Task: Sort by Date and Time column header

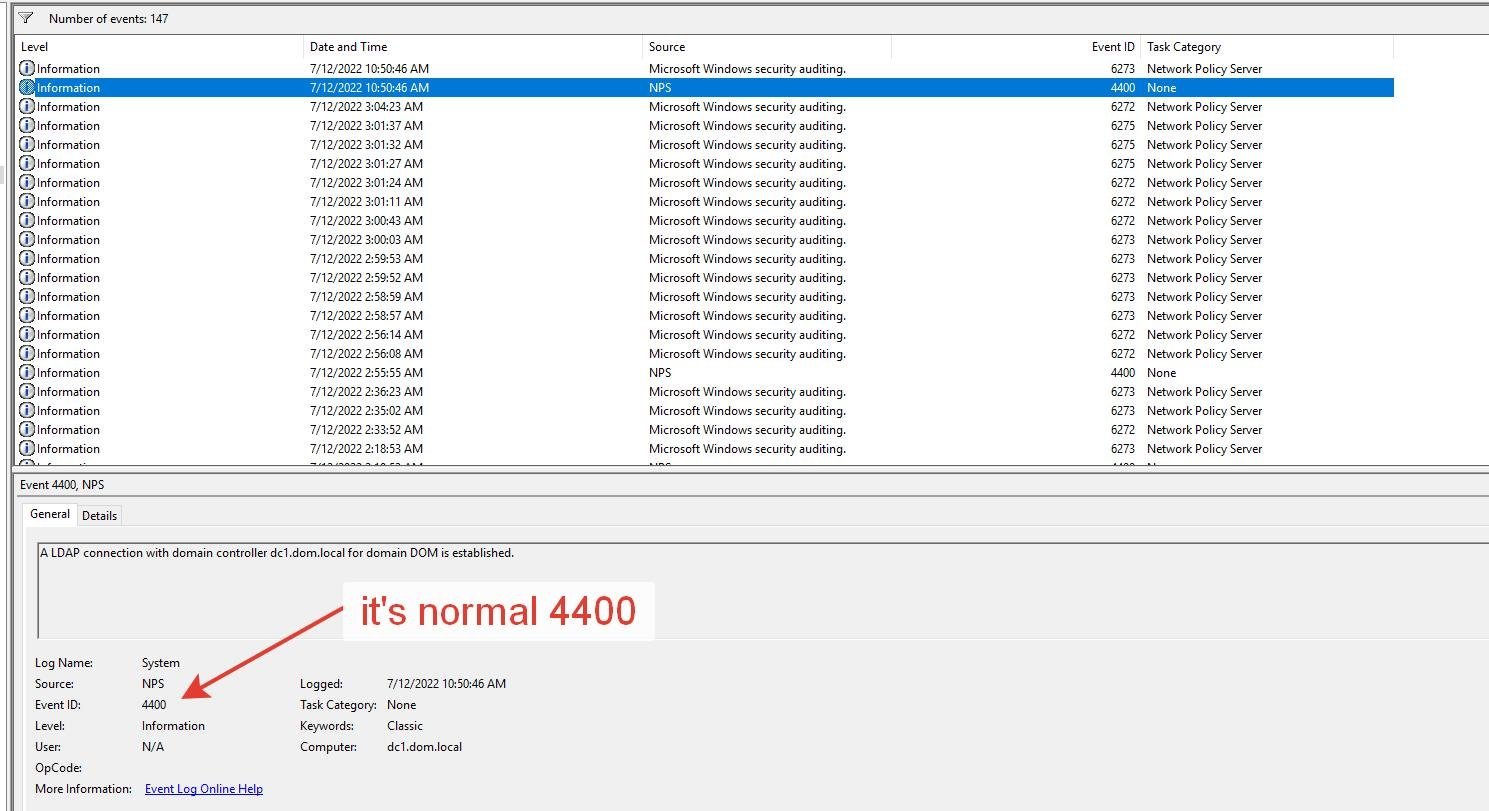Action: [x=473, y=46]
